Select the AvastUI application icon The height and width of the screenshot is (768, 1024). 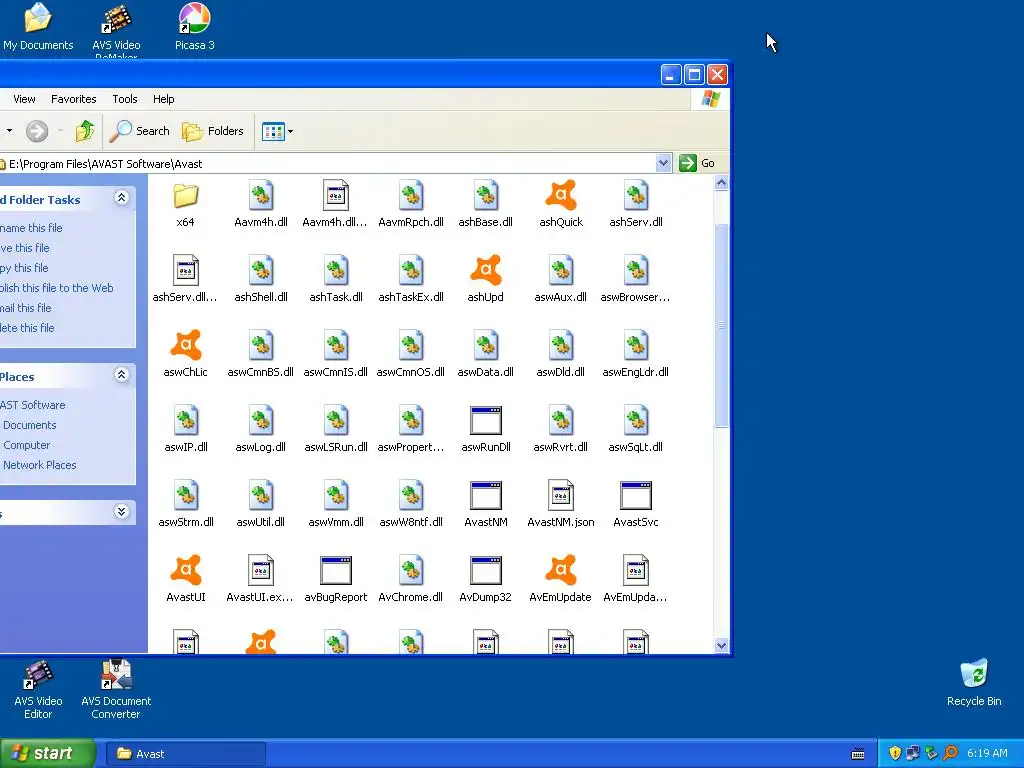[186, 571]
